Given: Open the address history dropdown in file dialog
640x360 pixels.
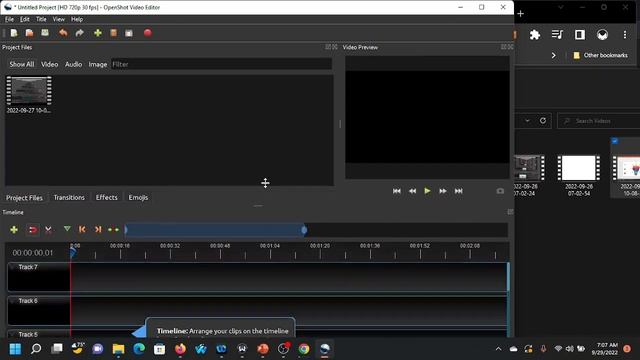Looking at the screenshot, I should 527,121.
